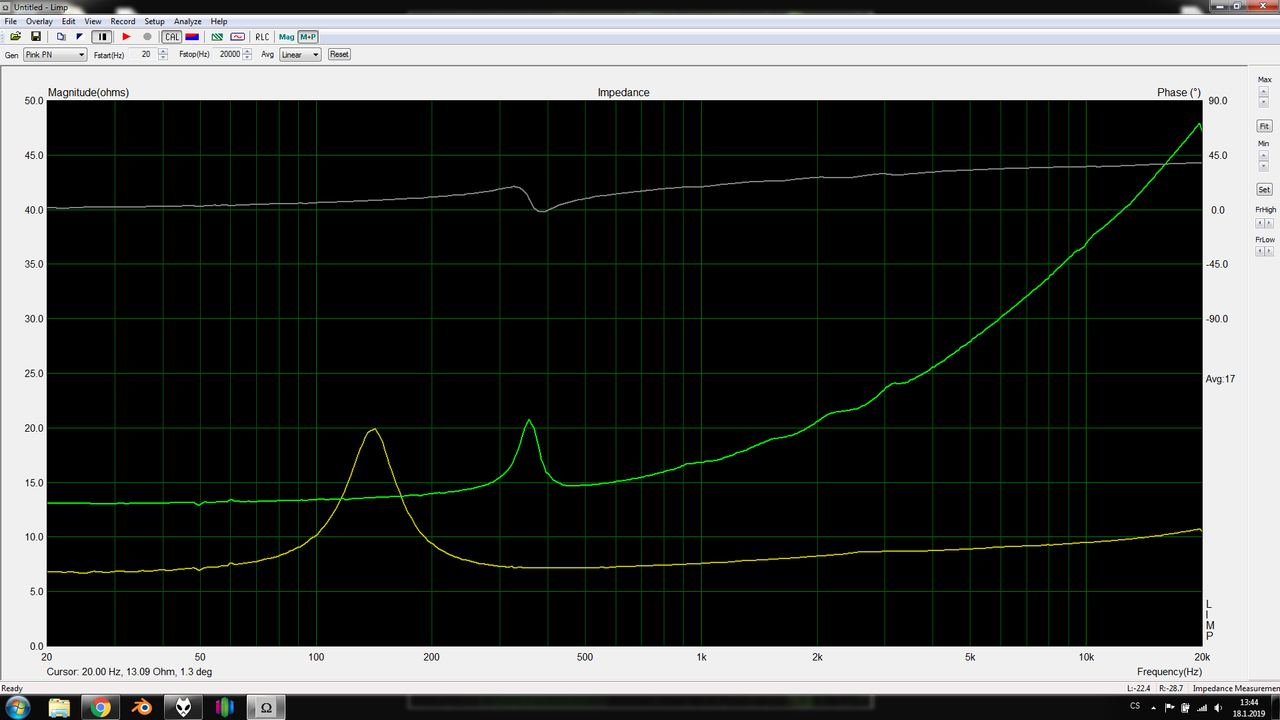This screenshot has width=1280, height=720.
Task: Switch to Mag magnitude-only view
Action: point(287,37)
